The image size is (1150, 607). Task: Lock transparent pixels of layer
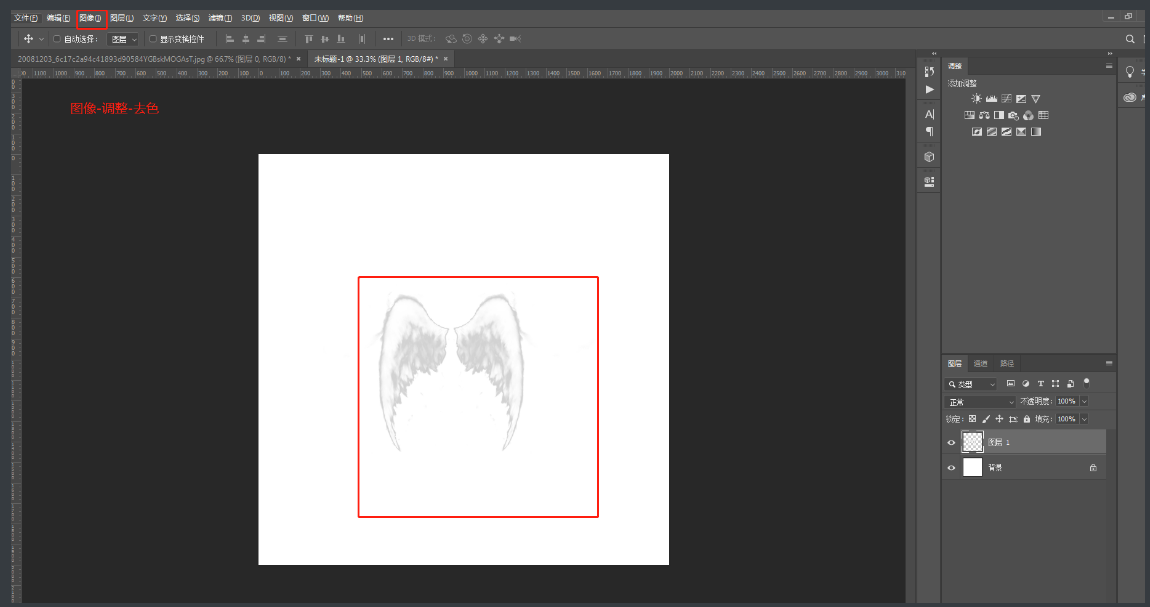[x=973, y=419]
